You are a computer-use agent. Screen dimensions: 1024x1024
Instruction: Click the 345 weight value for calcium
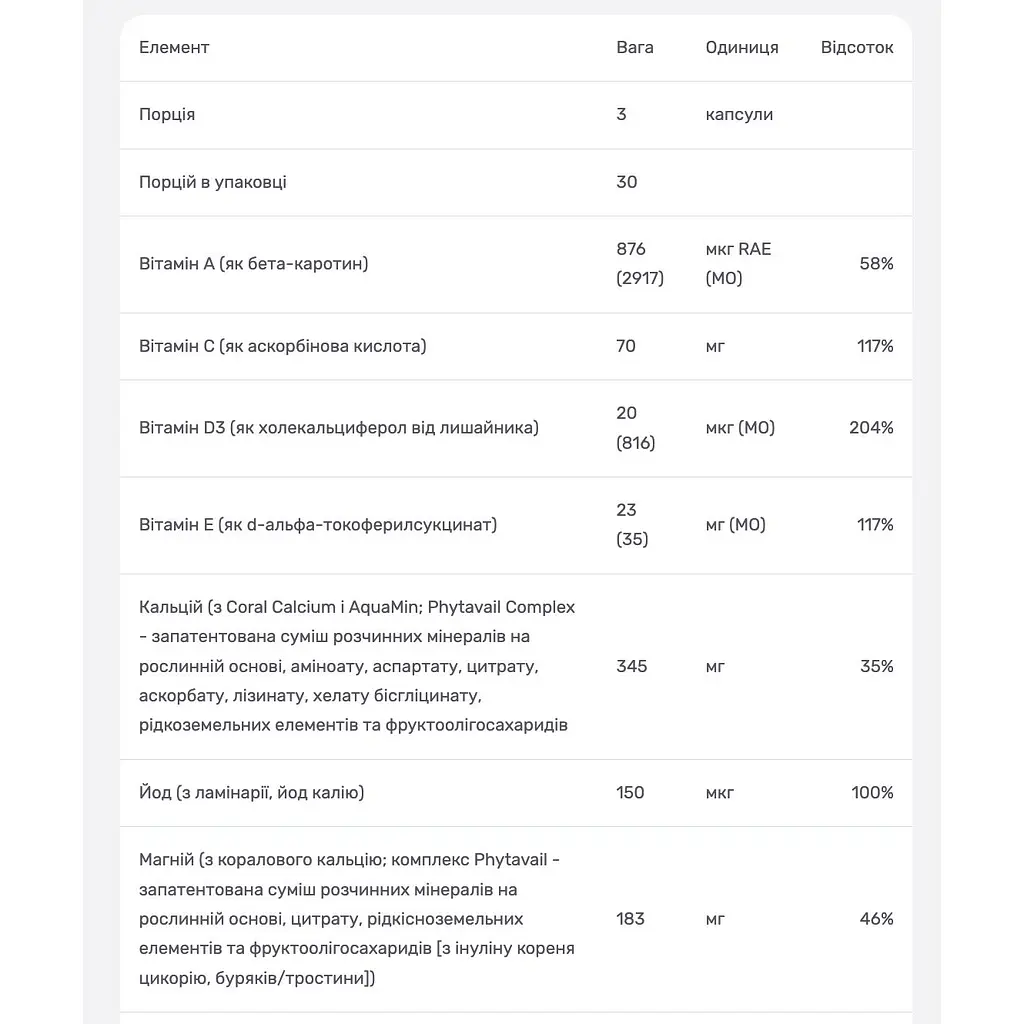[632, 666]
